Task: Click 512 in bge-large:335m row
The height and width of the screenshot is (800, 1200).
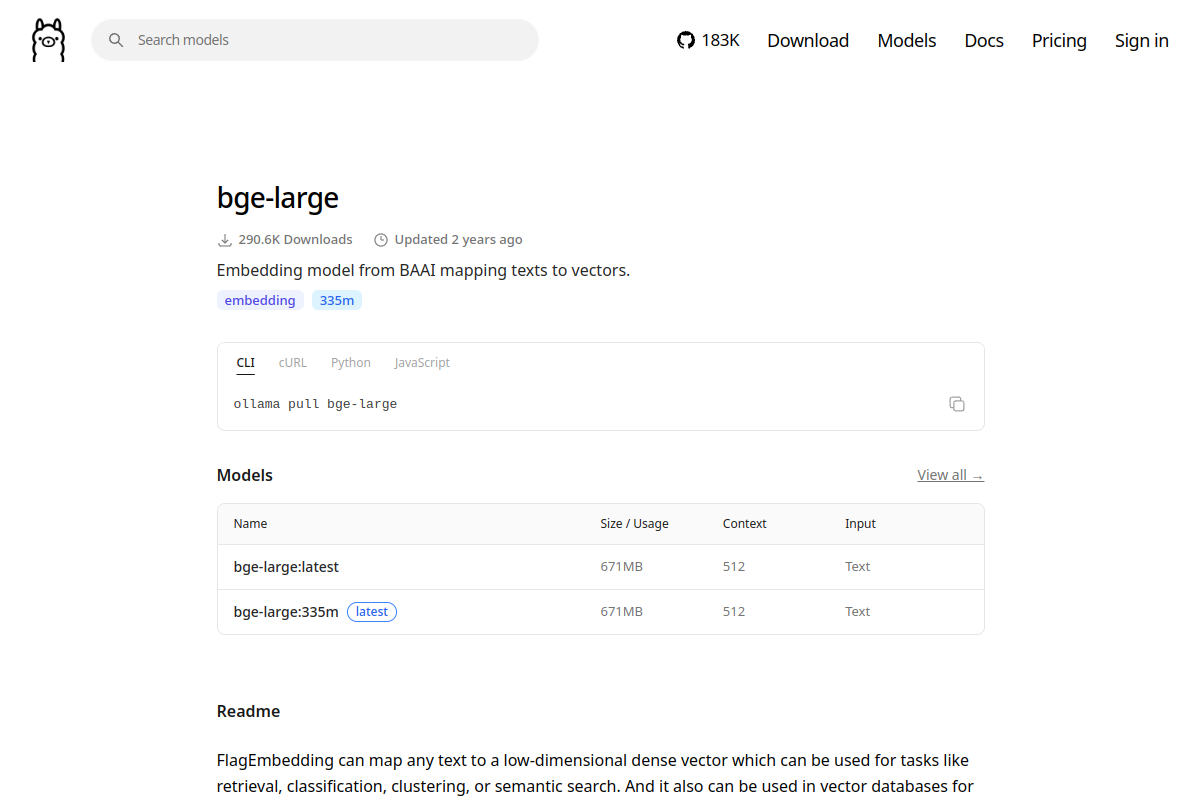Action: tap(734, 612)
